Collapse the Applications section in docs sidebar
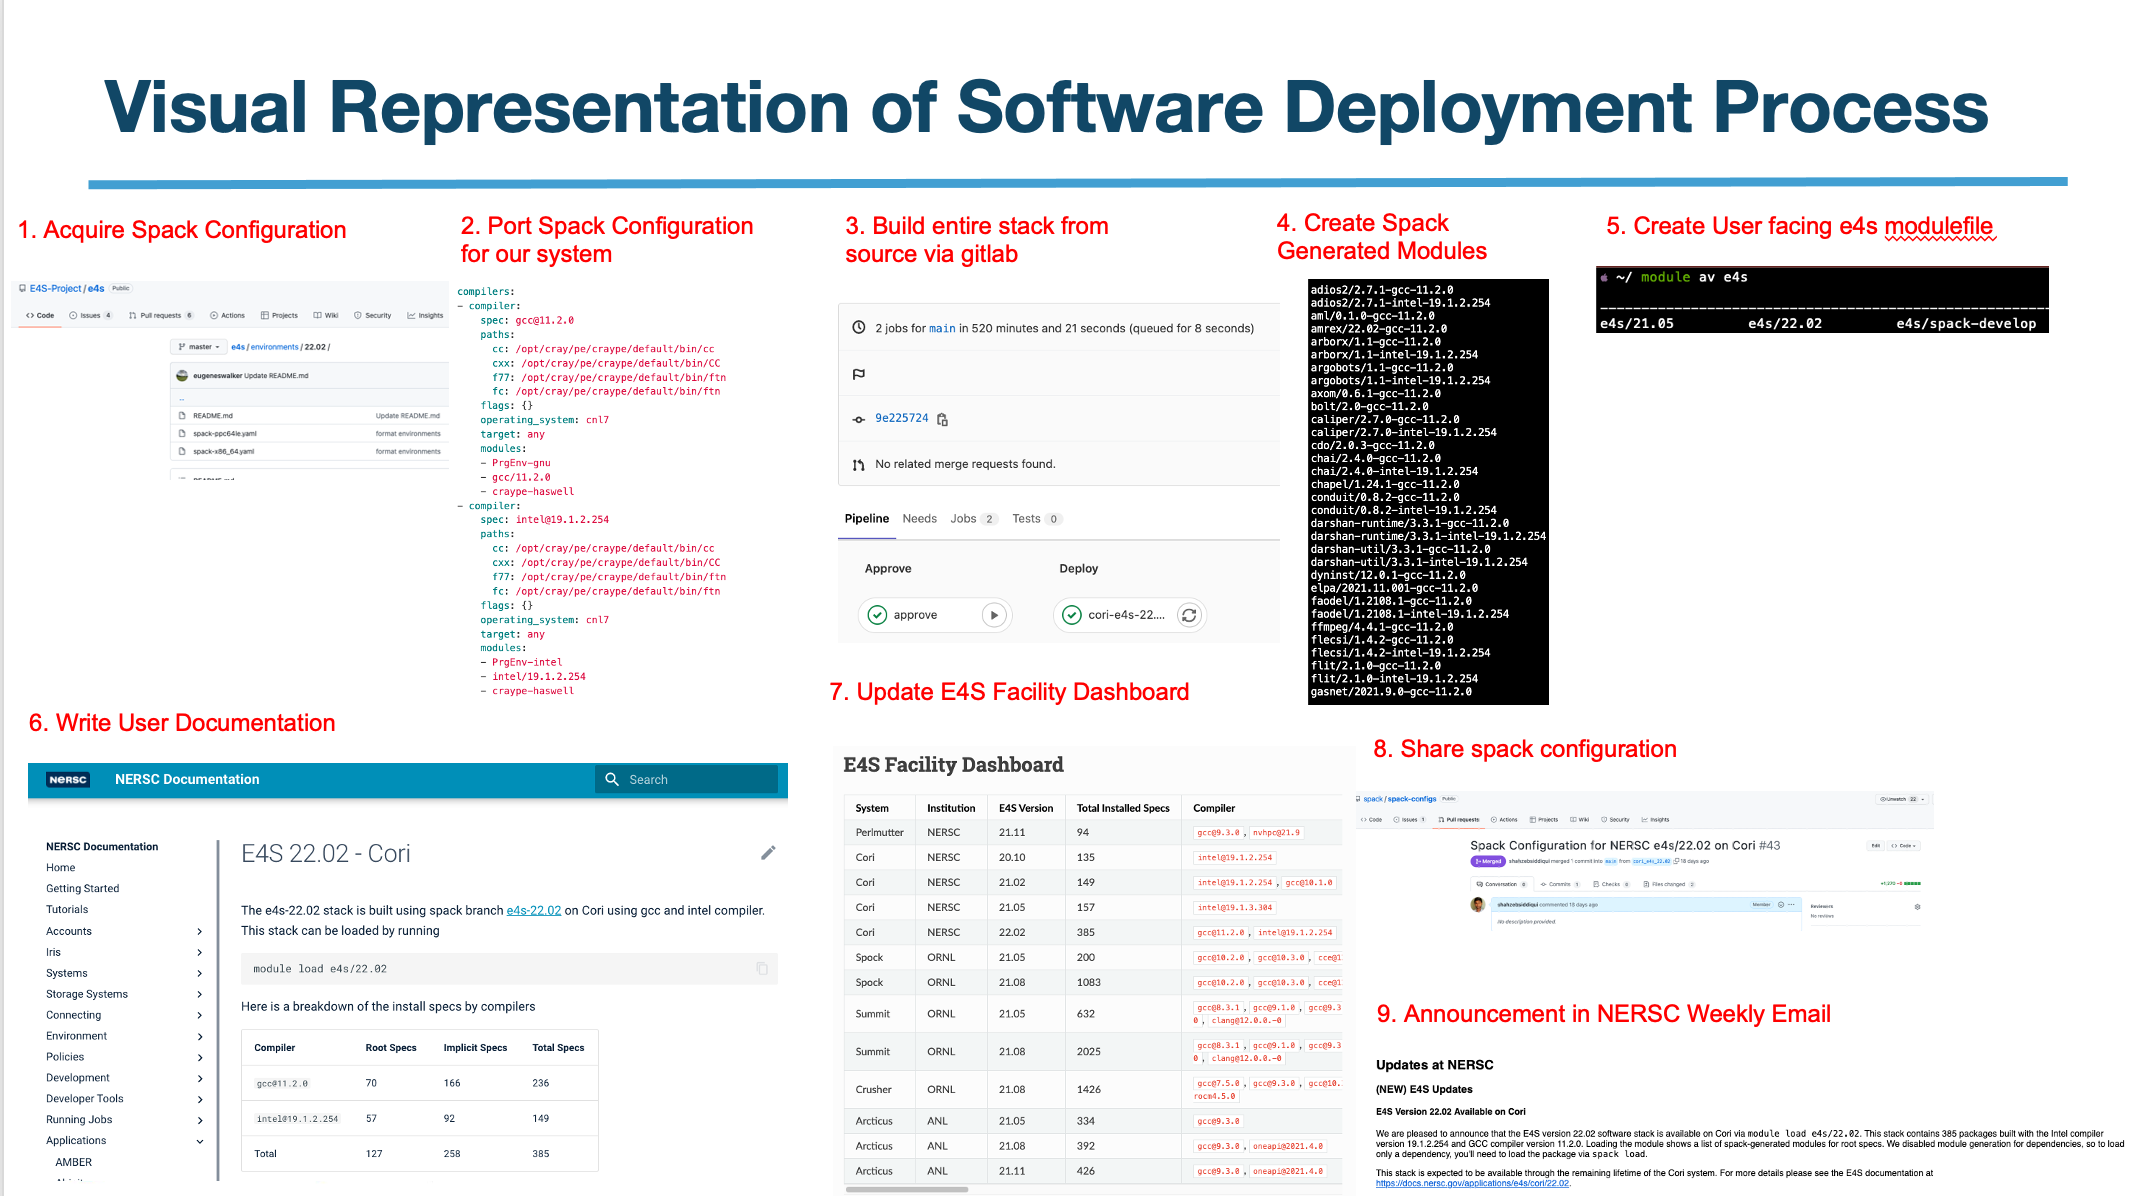This screenshot has height=1196, width=2138. pos(200,1141)
